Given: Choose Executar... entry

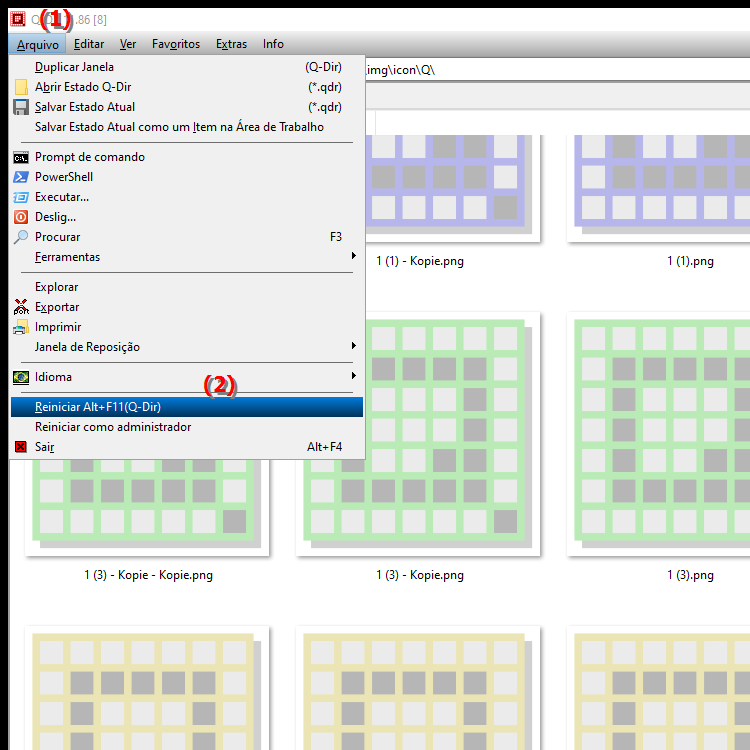Looking at the screenshot, I should [x=187, y=197].
